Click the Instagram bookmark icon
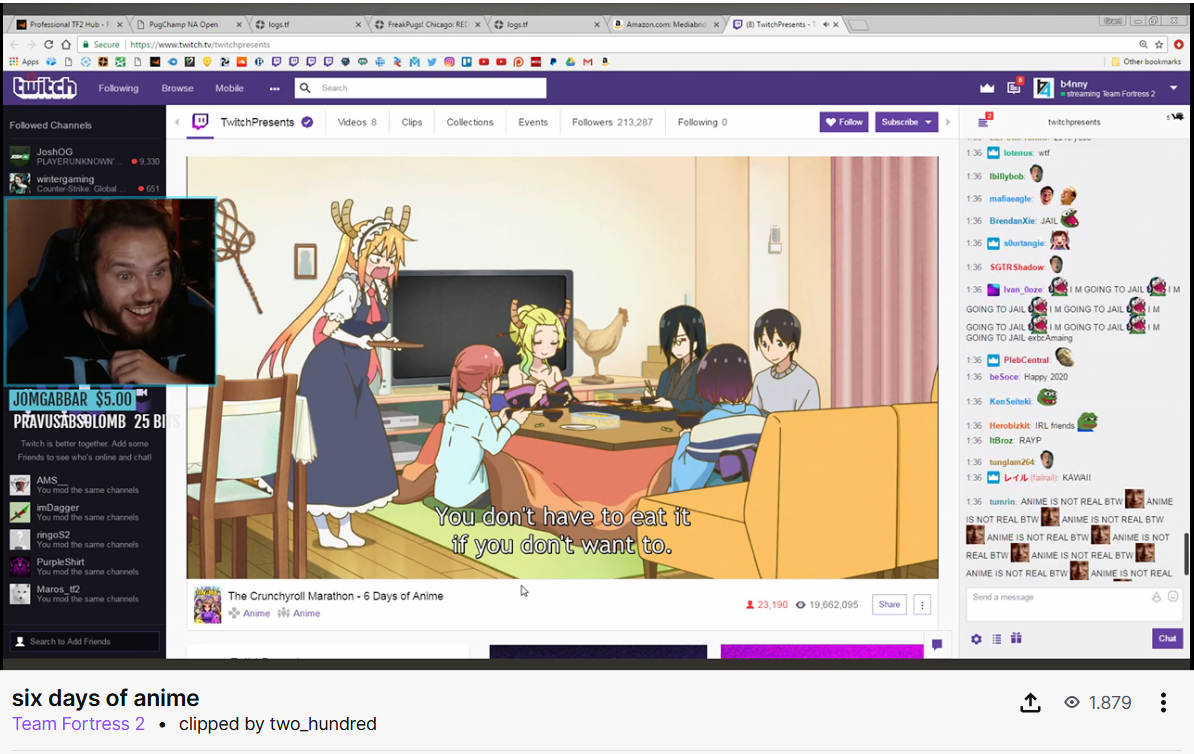This screenshot has height=754, width=1194. coord(449,62)
